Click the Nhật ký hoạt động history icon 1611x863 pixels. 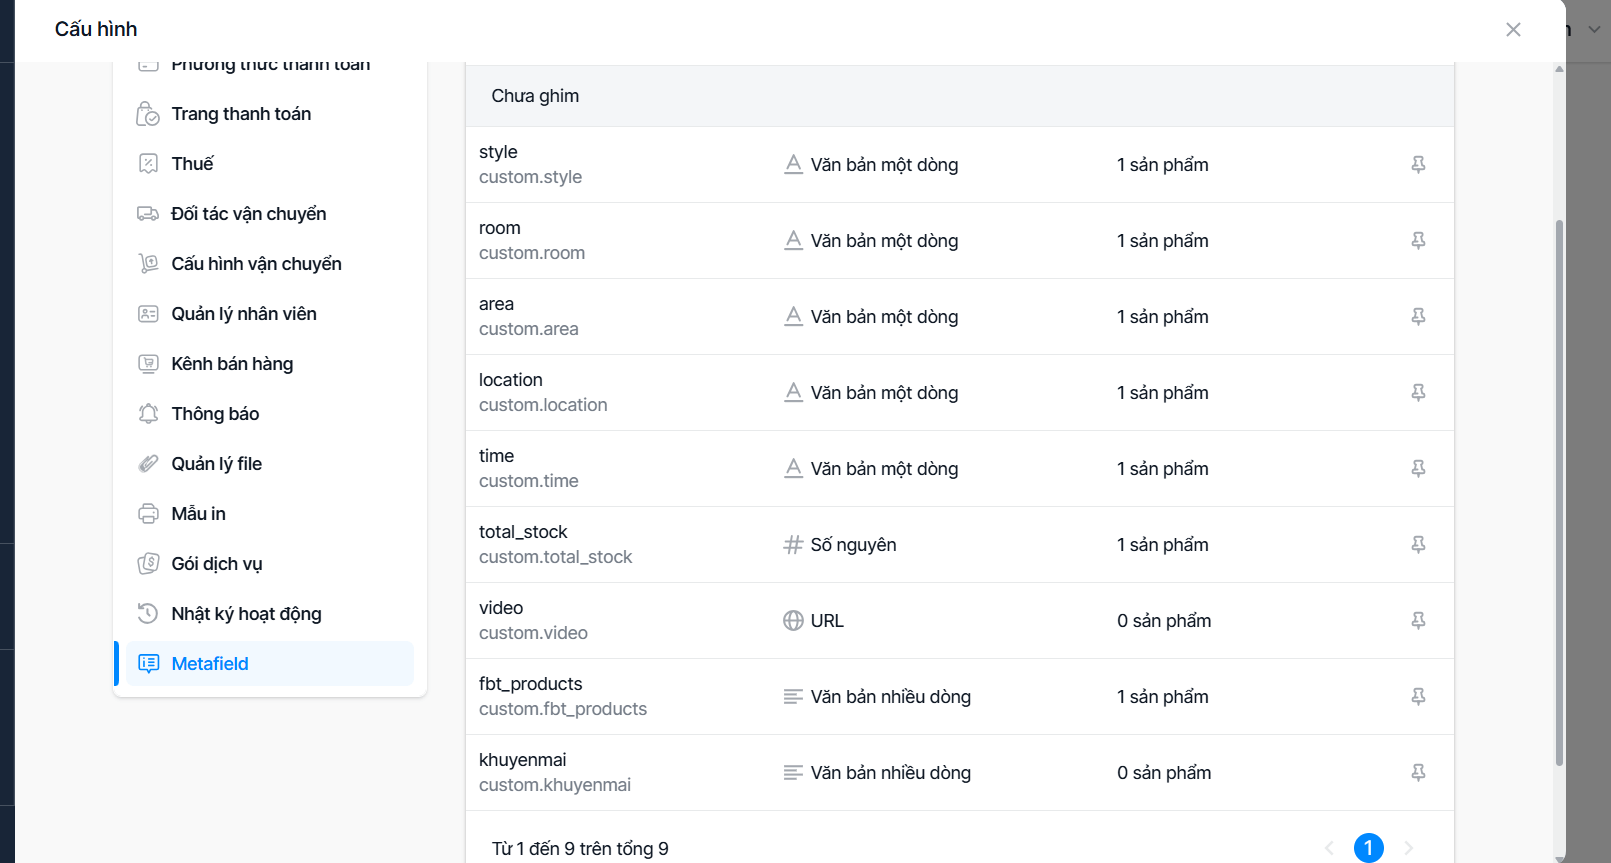click(148, 614)
